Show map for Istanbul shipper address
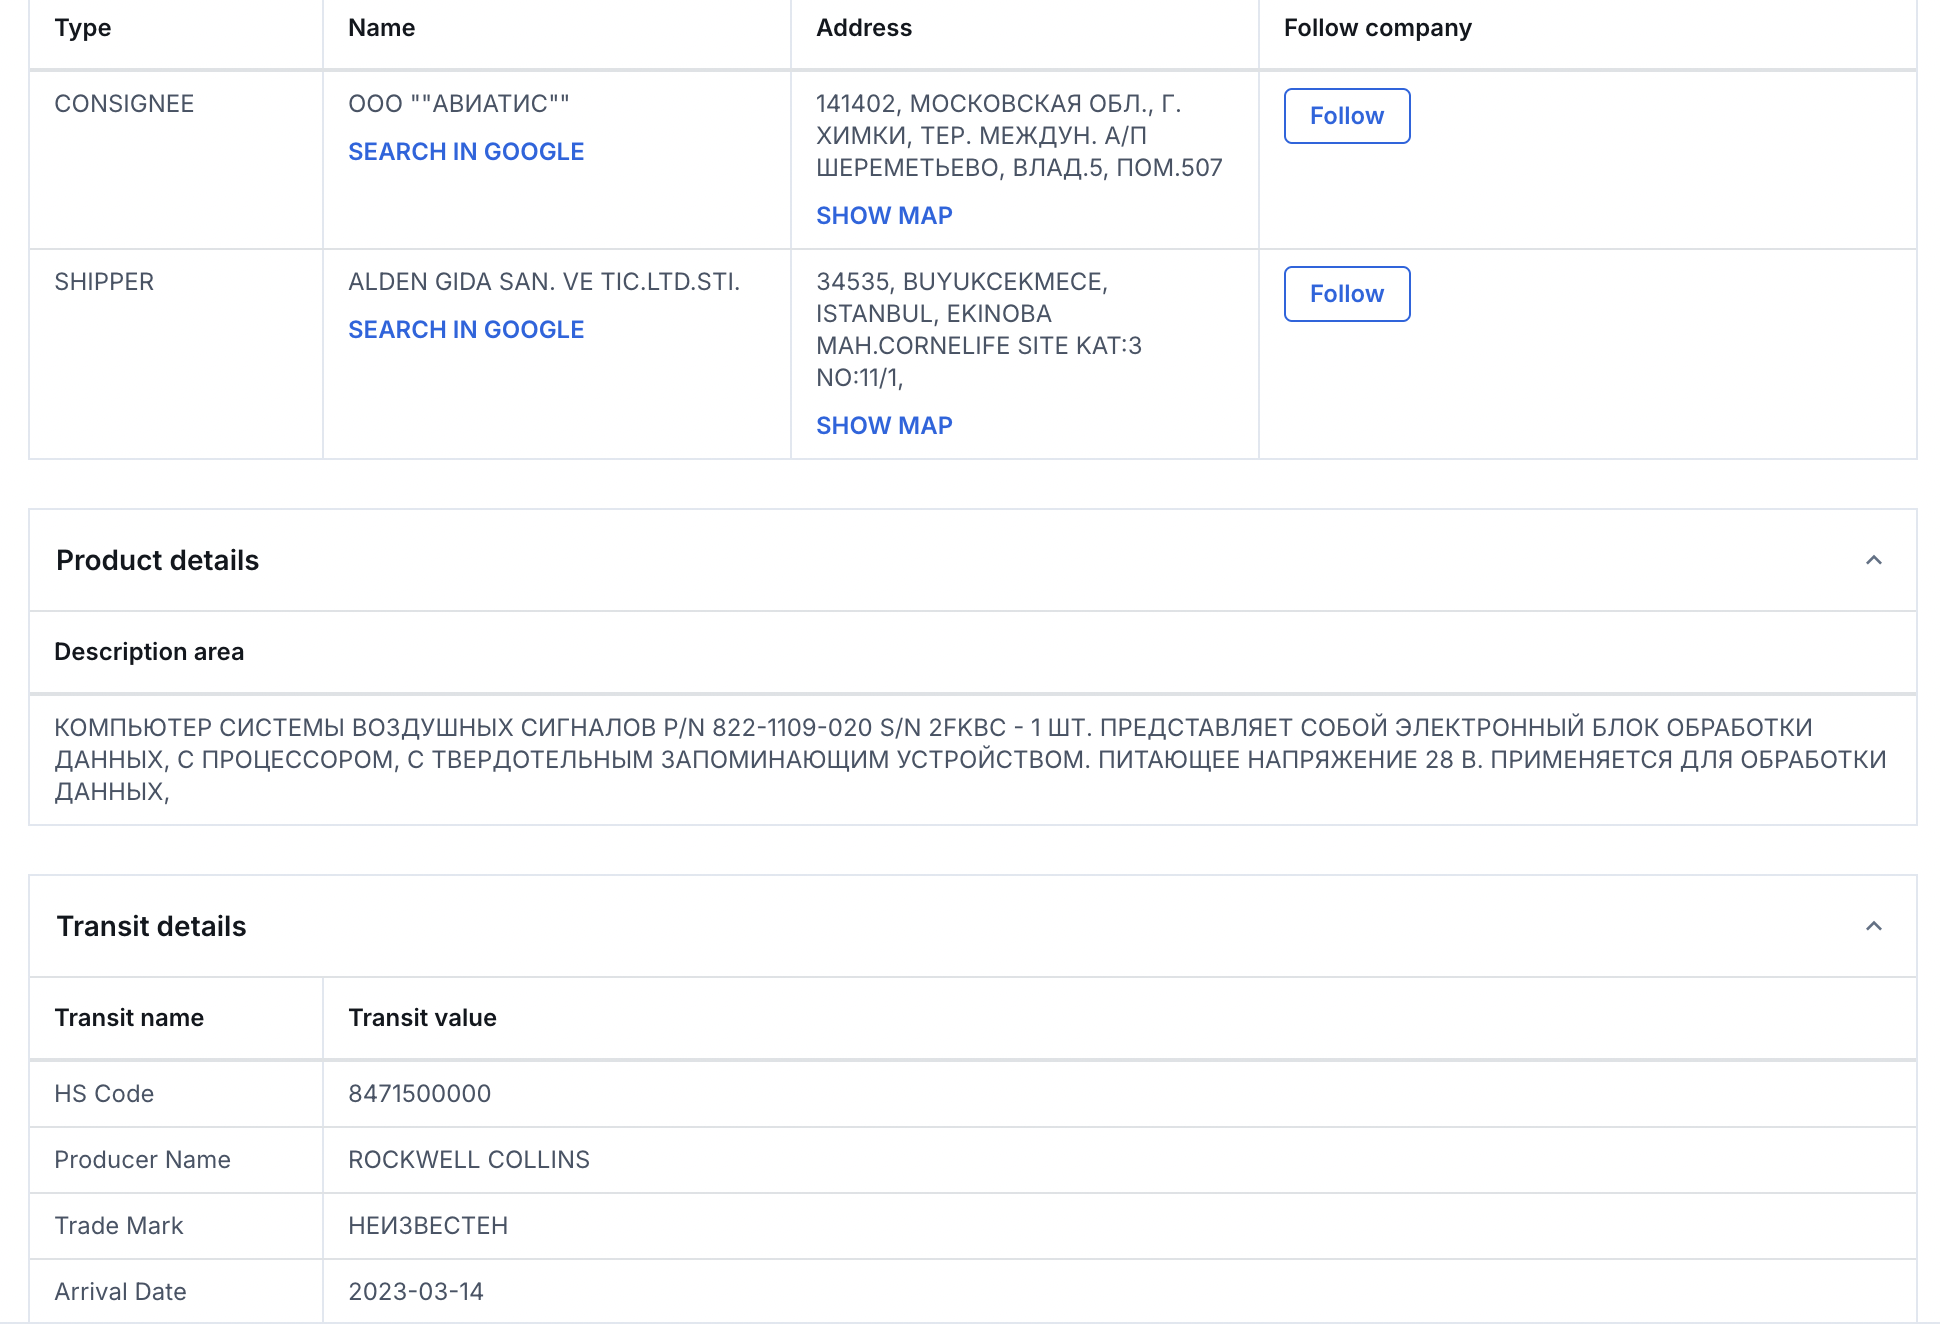Screen dimensions: 1940x1324 pyautogui.click(x=883, y=426)
